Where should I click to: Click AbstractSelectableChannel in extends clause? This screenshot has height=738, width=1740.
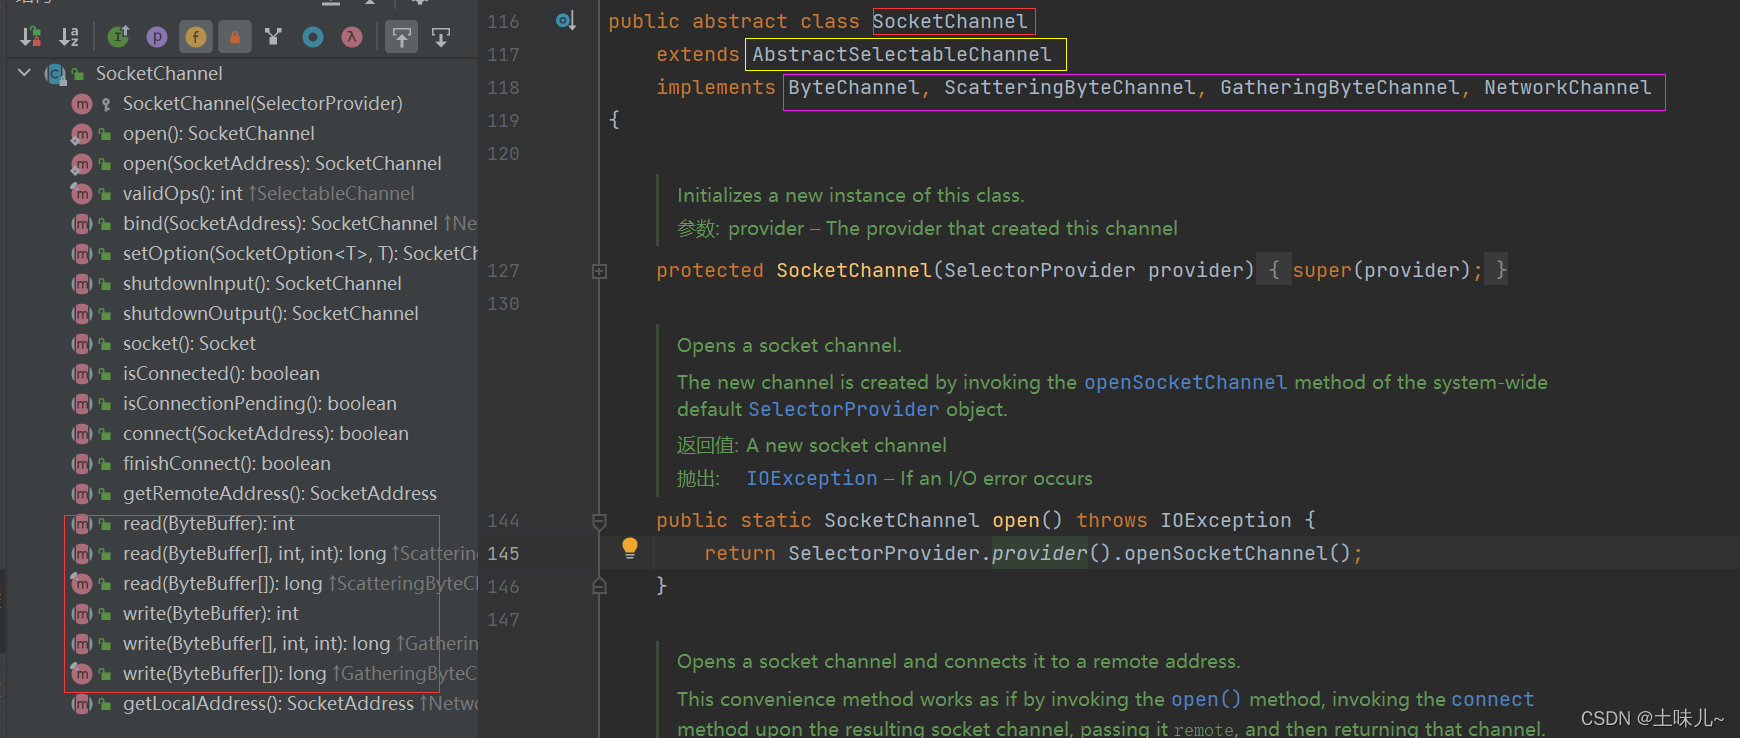pyautogui.click(x=901, y=54)
